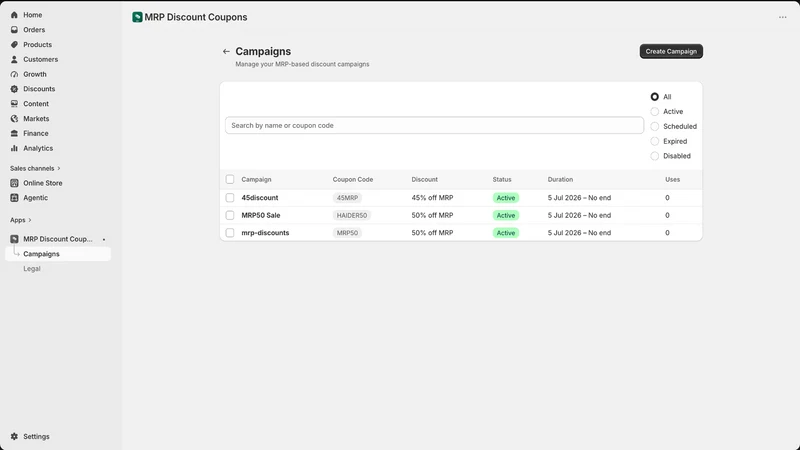Click the Customers person icon
The image size is (800, 450).
click(14, 59)
